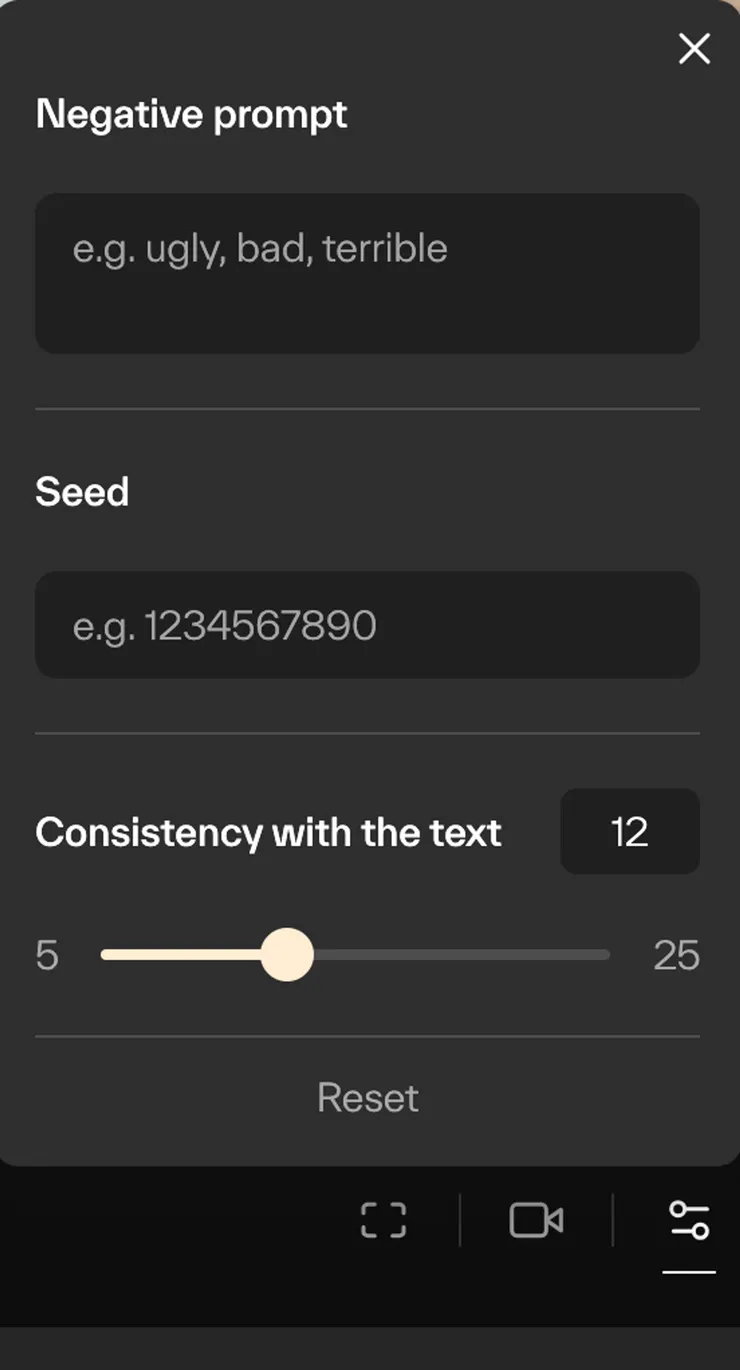Click the underline beneath the settings icon
Viewport: 740px width, 1370px height.
[x=689, y=1272]
